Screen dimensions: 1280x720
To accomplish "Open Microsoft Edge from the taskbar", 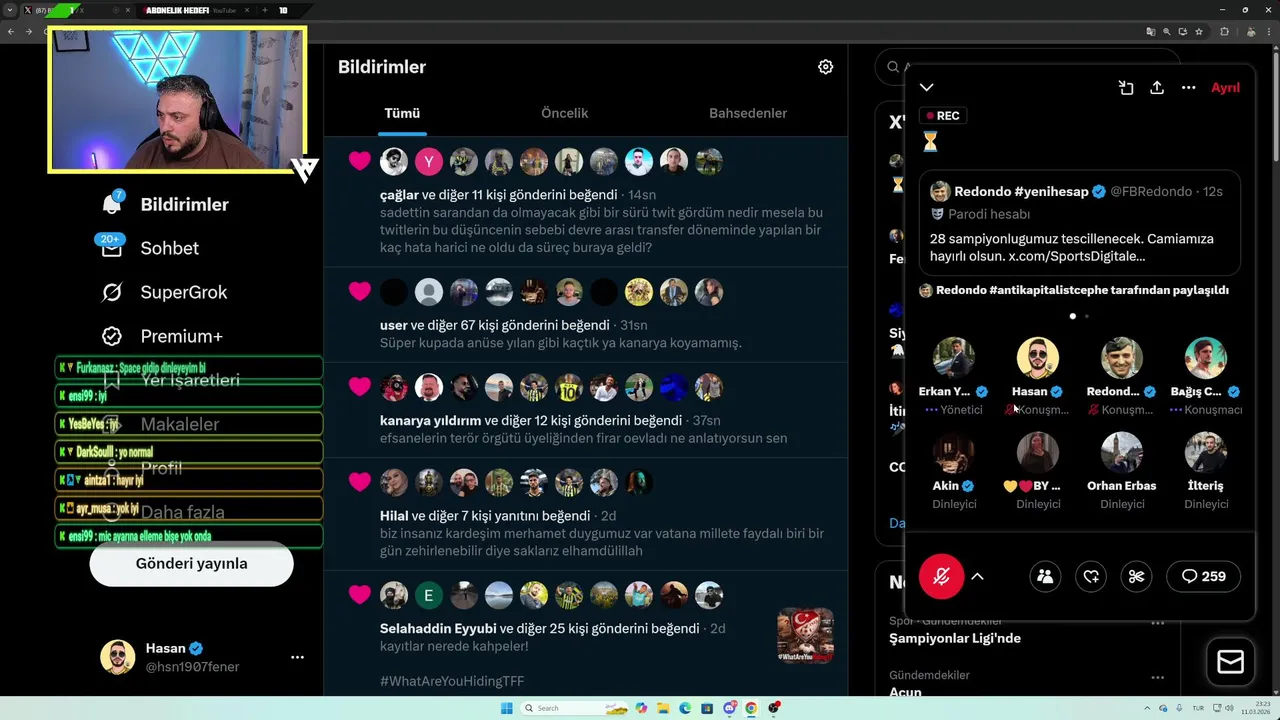I will click(685, 708).
